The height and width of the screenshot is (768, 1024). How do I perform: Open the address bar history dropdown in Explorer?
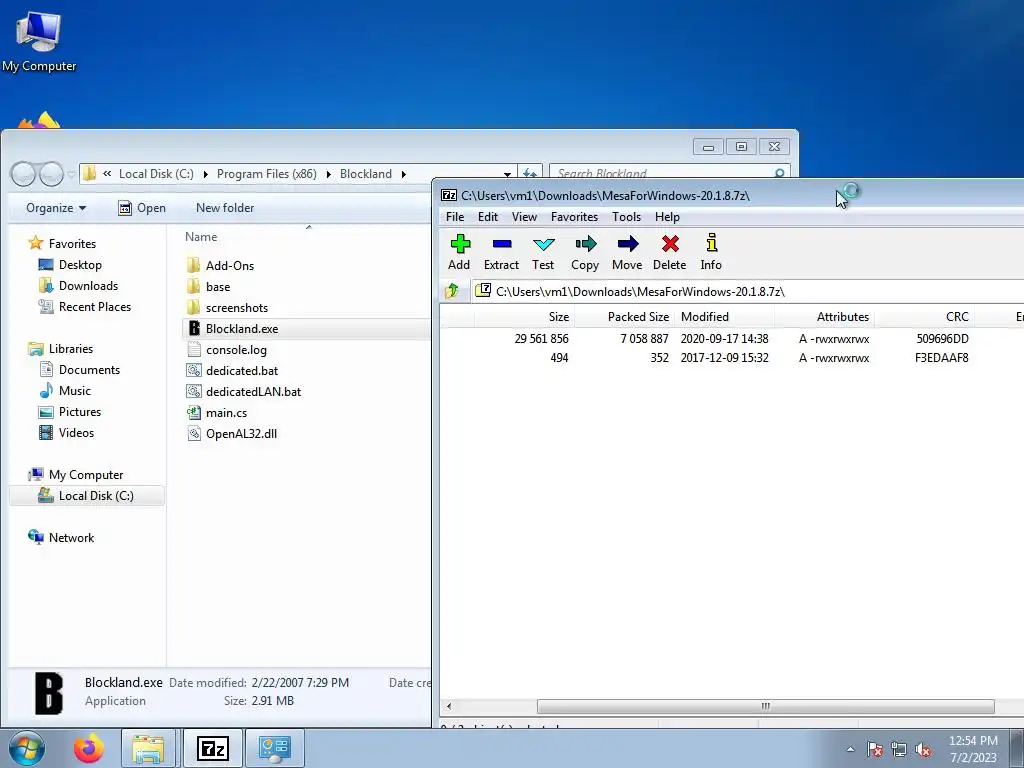point(507,174)
